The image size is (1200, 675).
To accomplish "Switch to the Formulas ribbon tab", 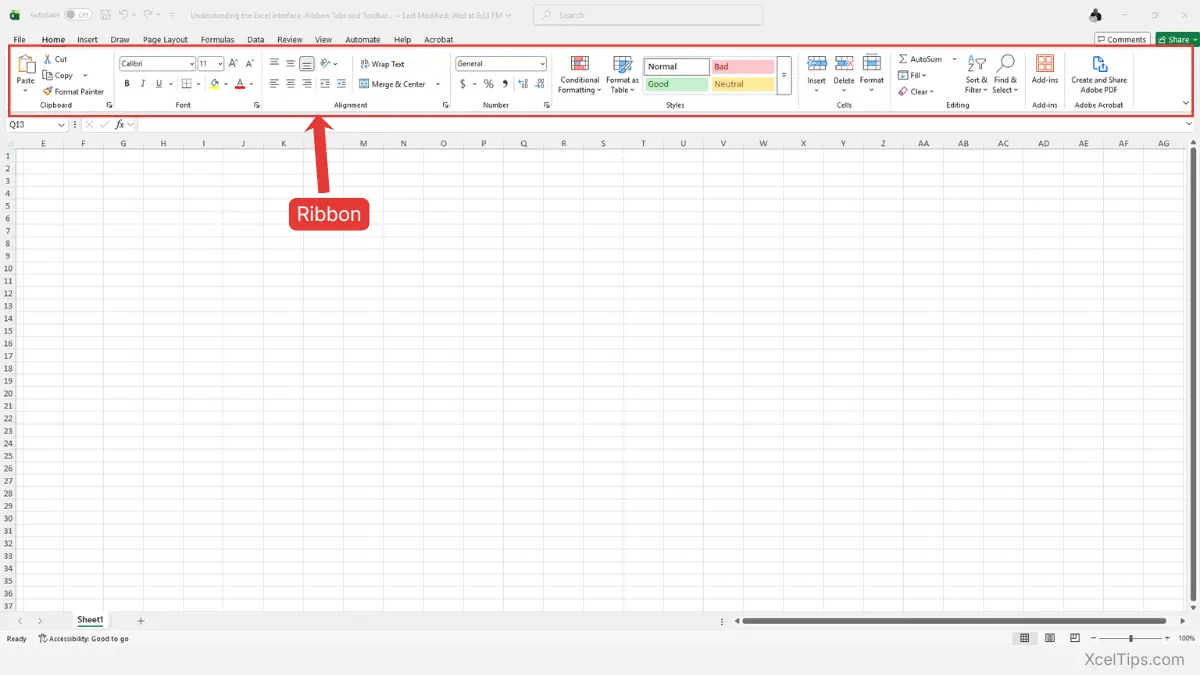I will point(217,39).
